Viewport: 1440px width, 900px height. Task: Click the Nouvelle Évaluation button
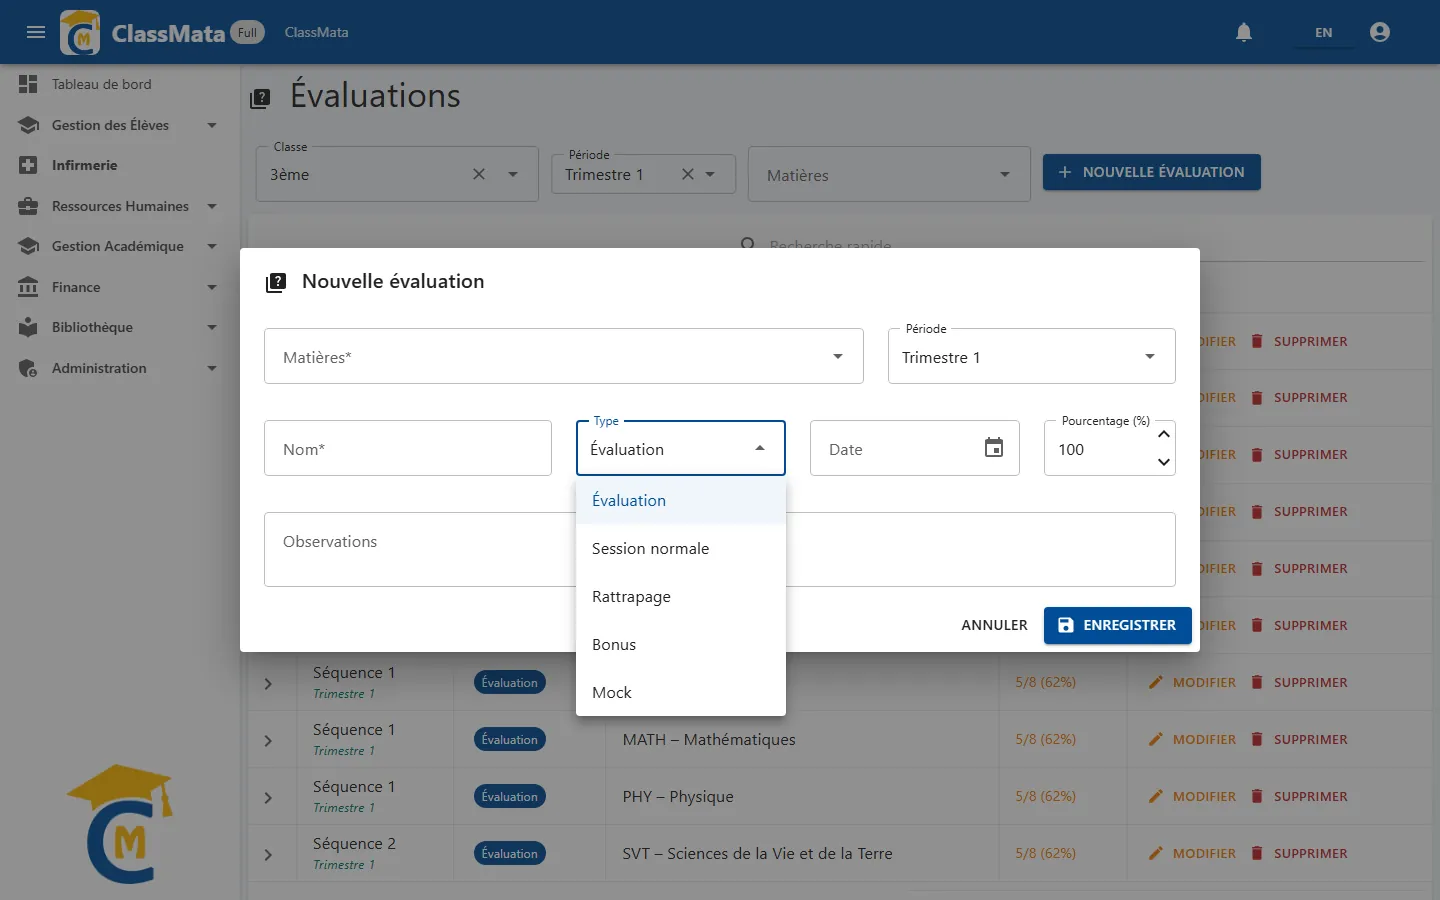click(x=1151, y=172)
